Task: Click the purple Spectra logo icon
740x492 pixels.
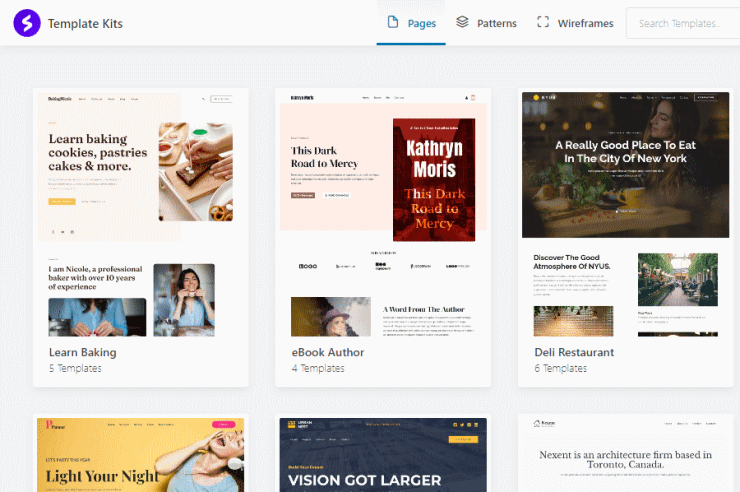Action: click(27, 23)
